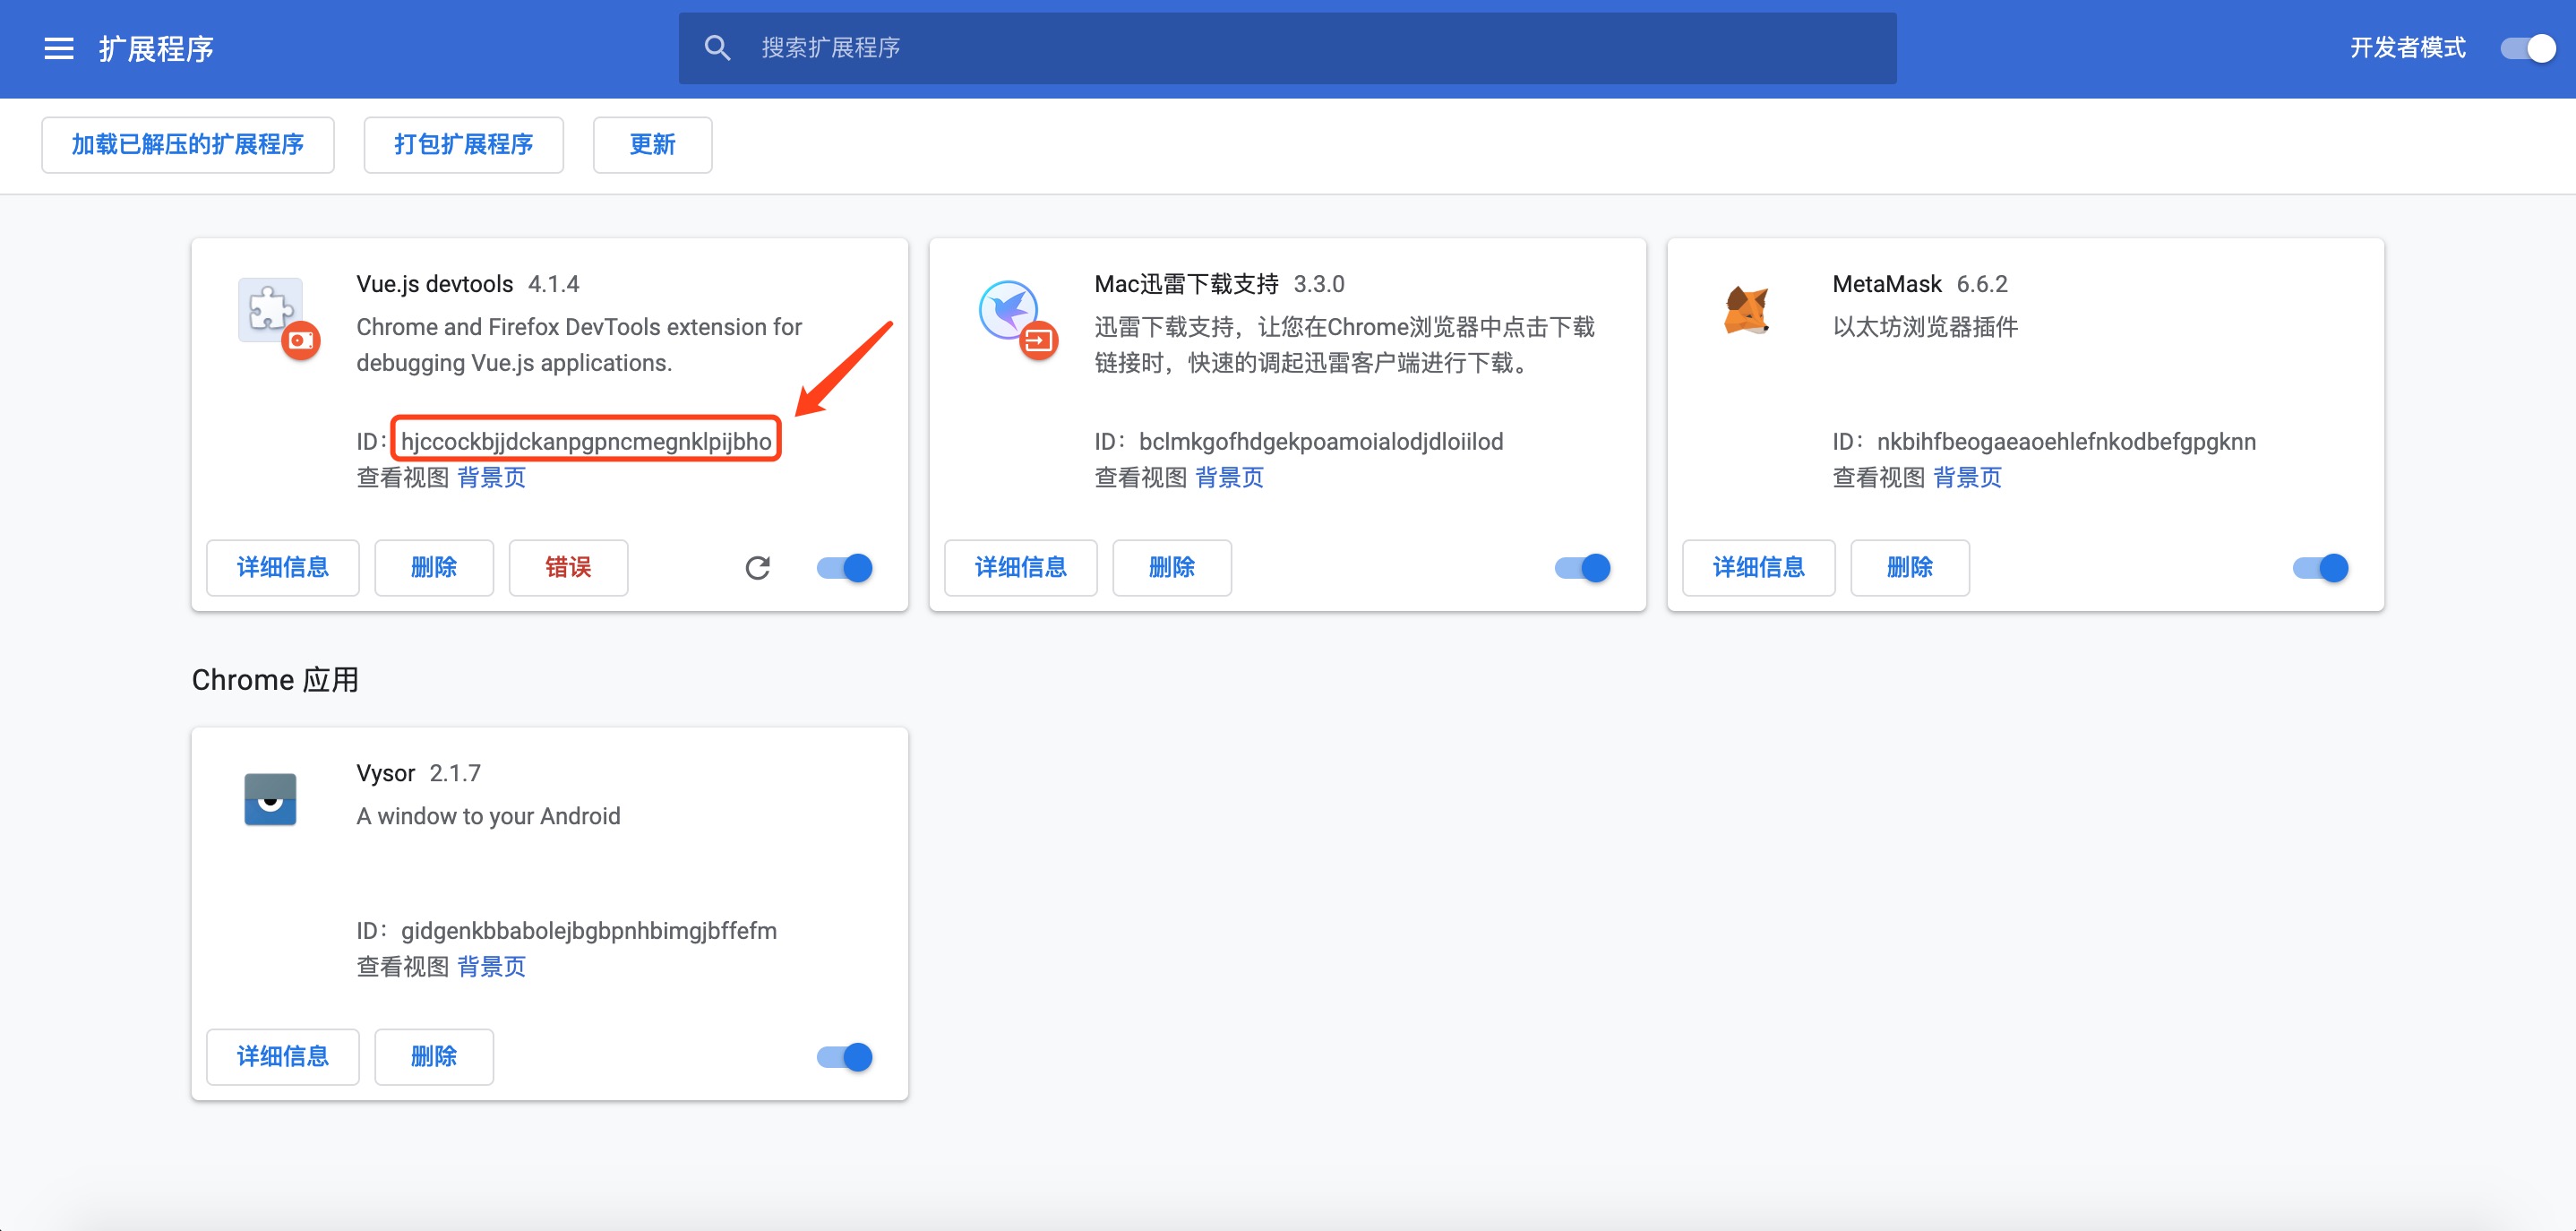This screenshot has width=2576, height=1231.
Task: Click 更新 to update extensions
Action: click(652, 144)
